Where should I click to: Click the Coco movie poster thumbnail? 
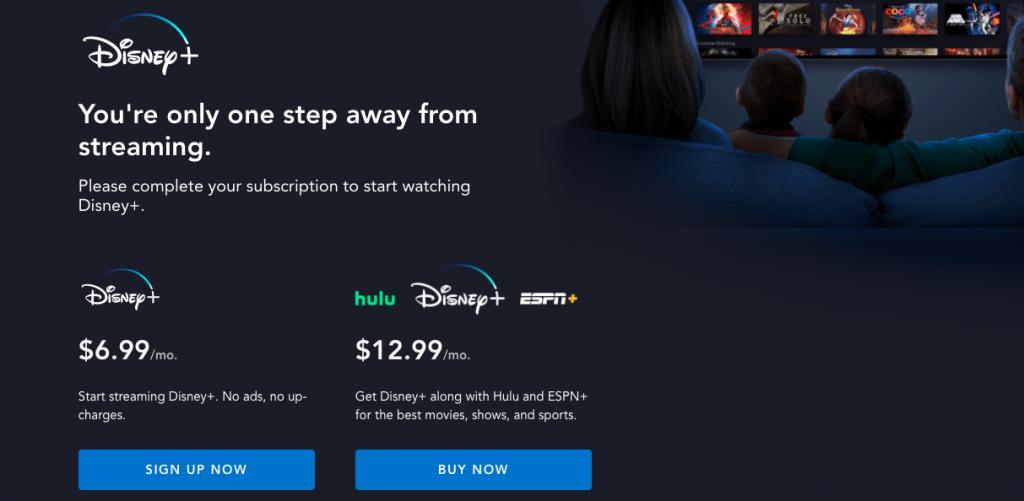pos(910,18)
